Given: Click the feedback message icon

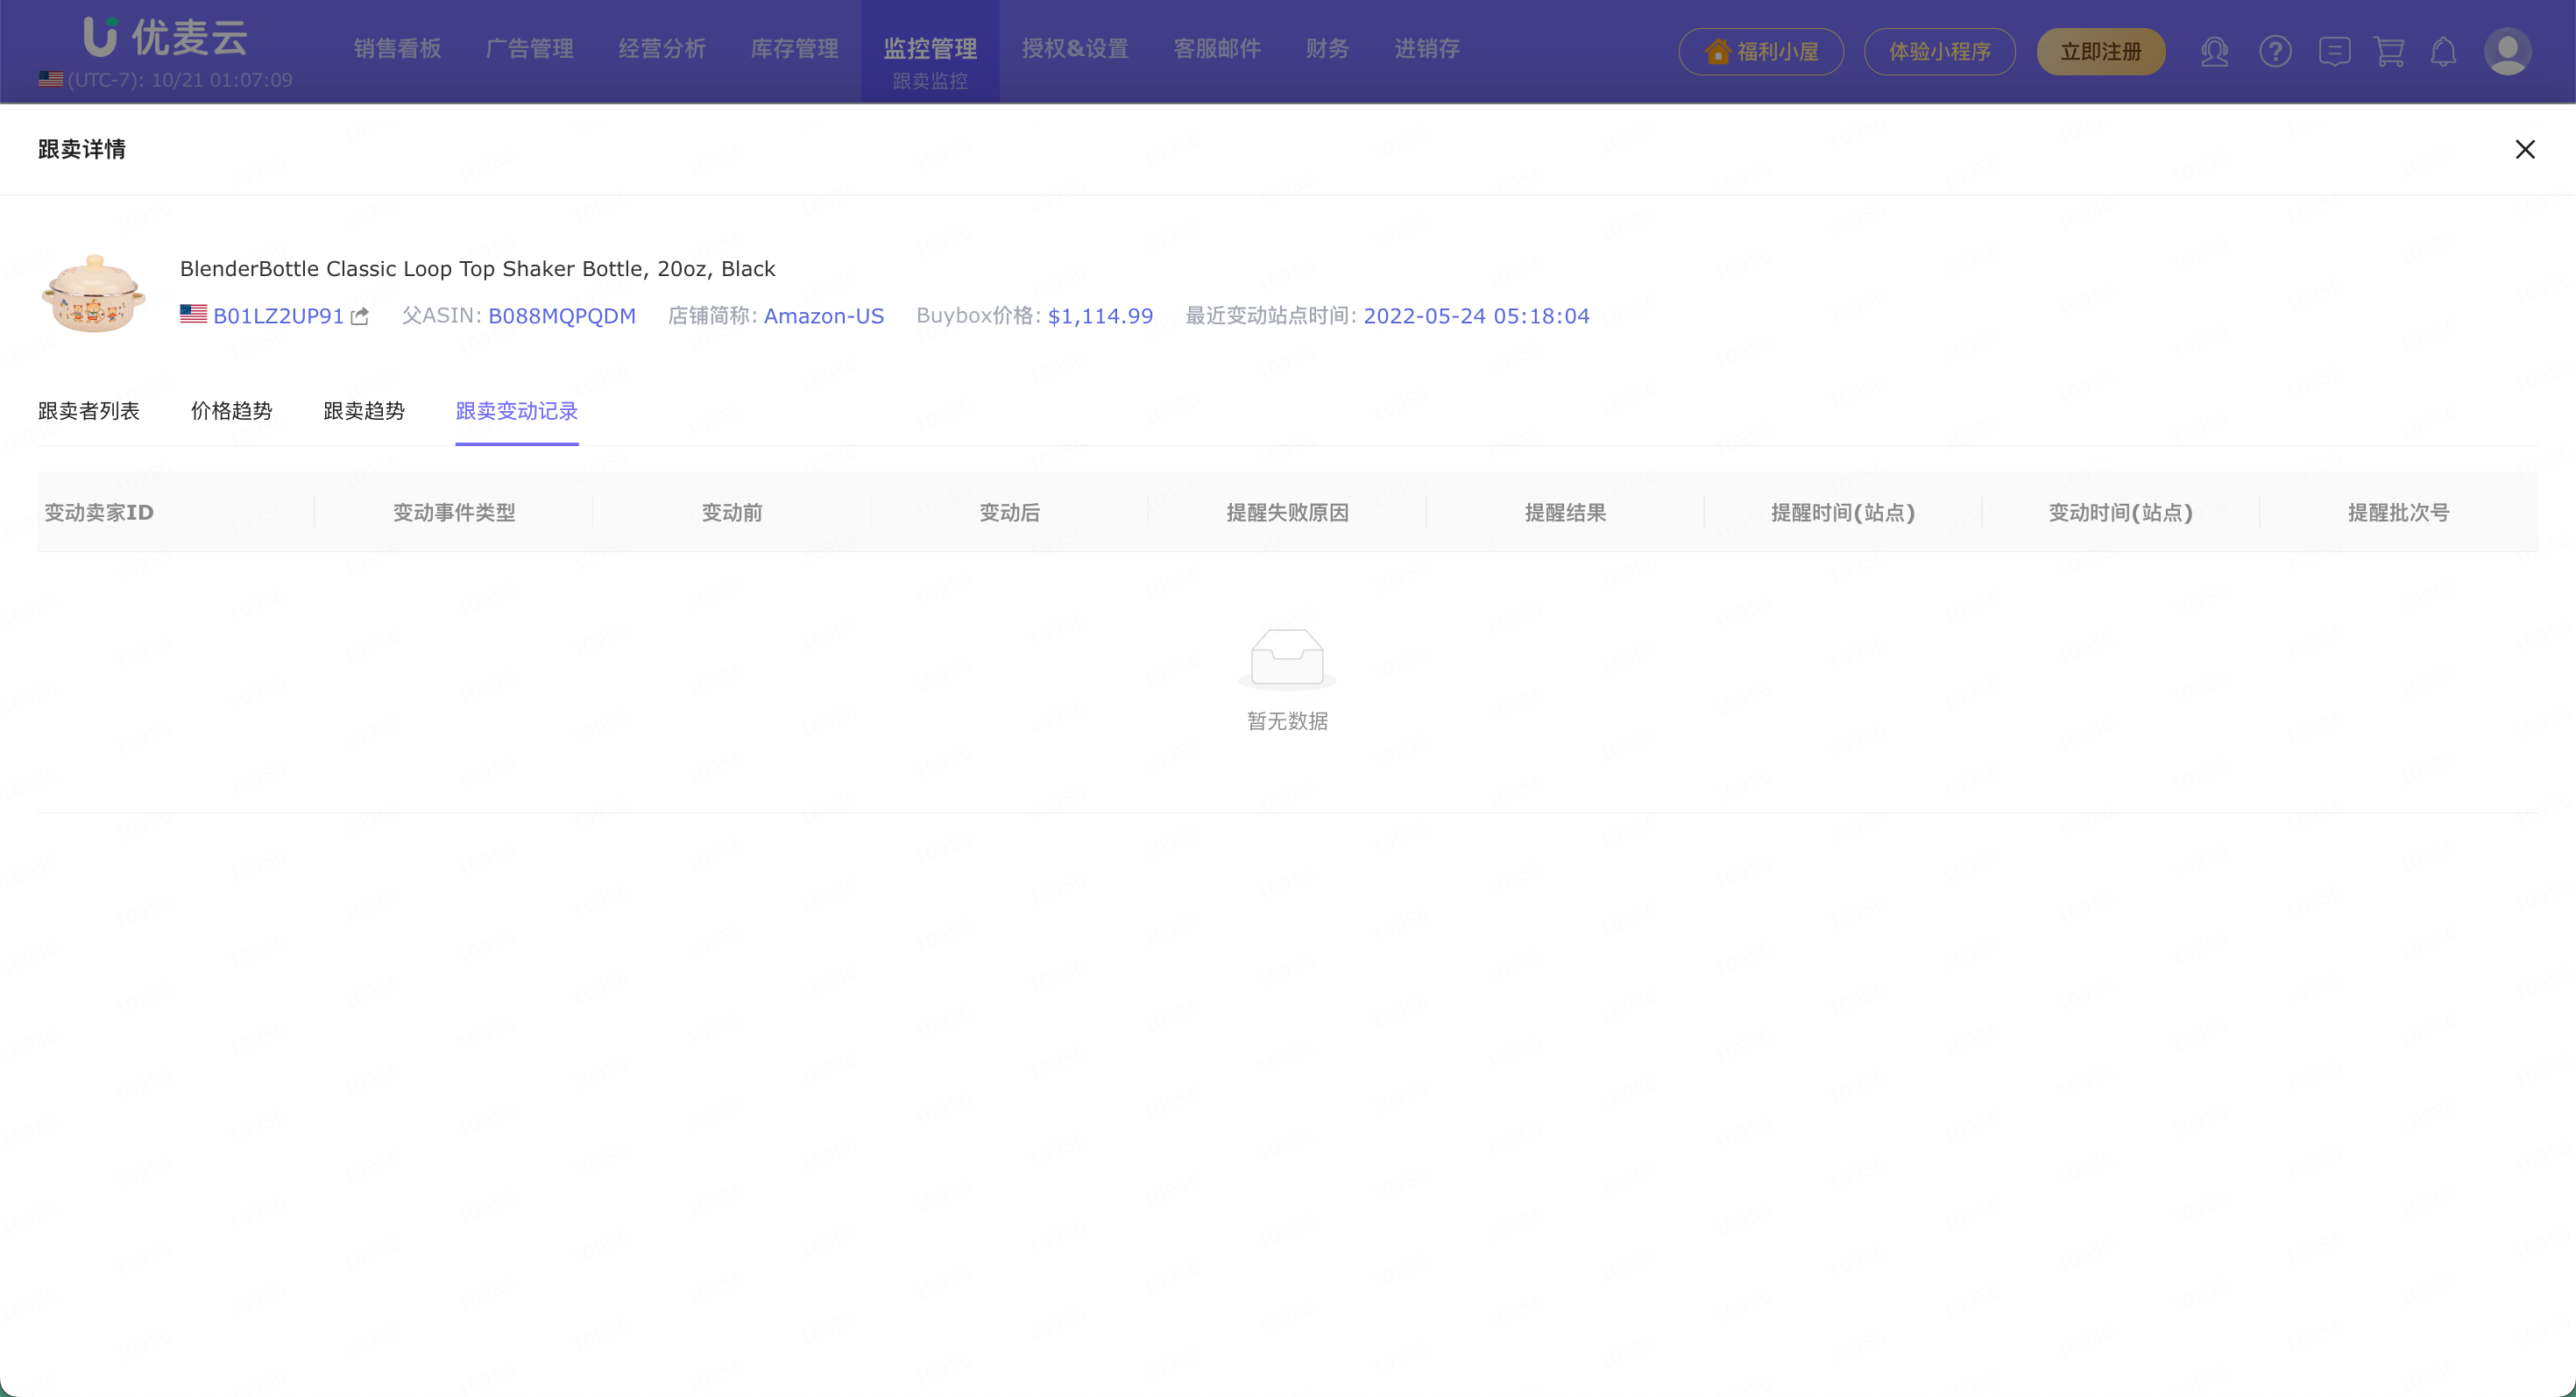Looking at the screenshot, I should tap(2334, 51).
